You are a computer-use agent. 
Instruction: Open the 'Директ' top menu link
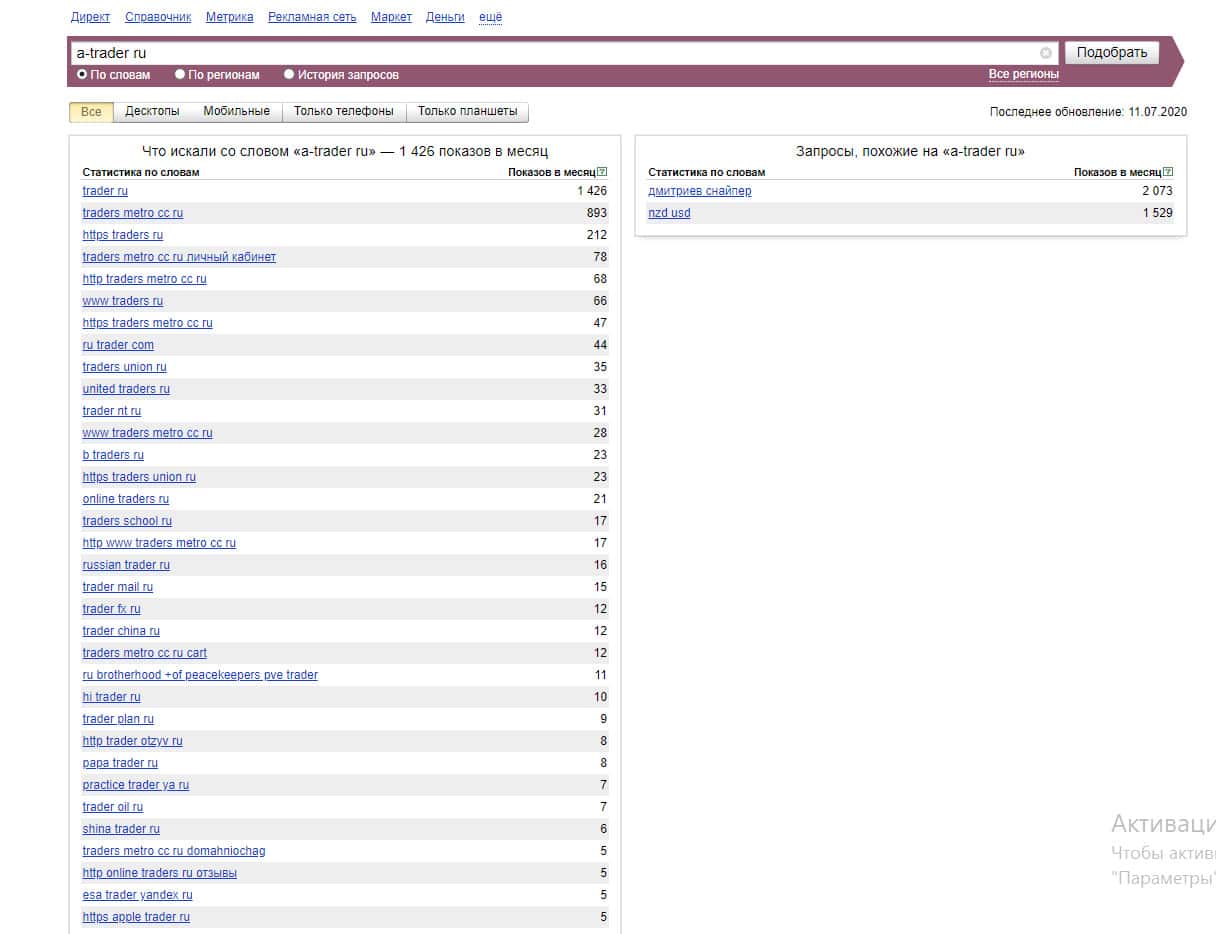[x=90, y=17]
